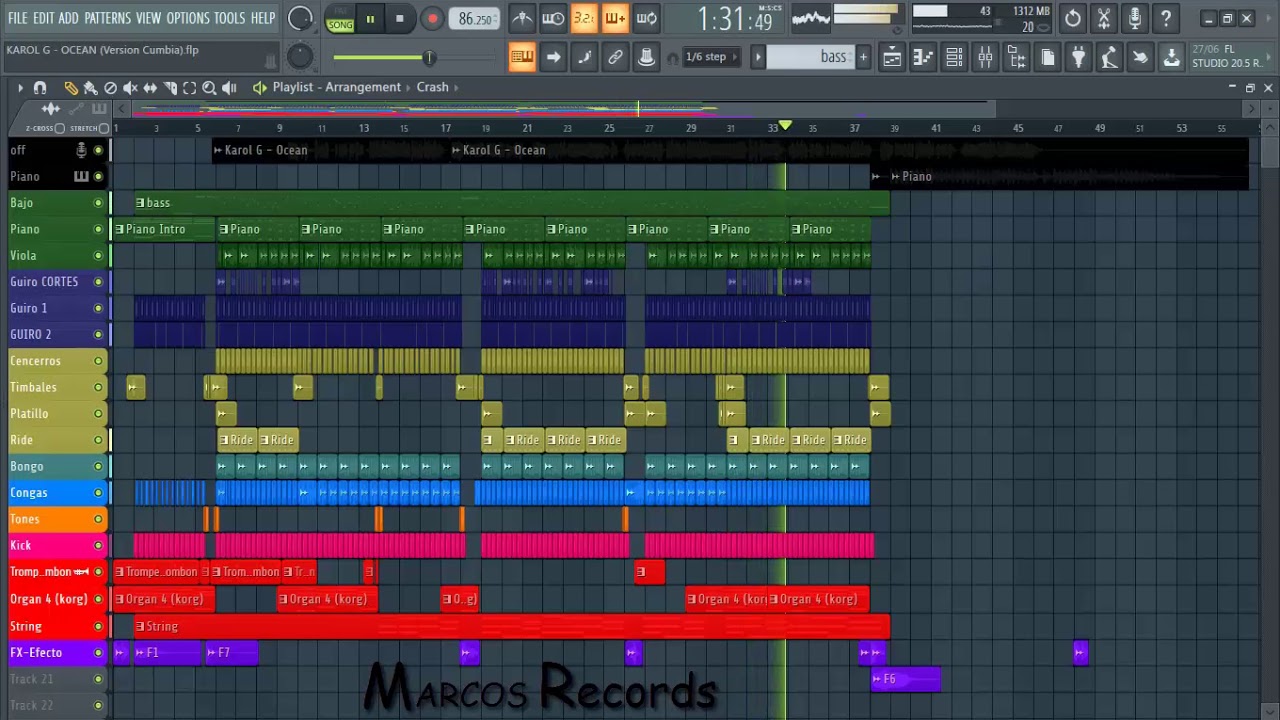
Task: Toggle the metronome icon
Action: [522, 18]
